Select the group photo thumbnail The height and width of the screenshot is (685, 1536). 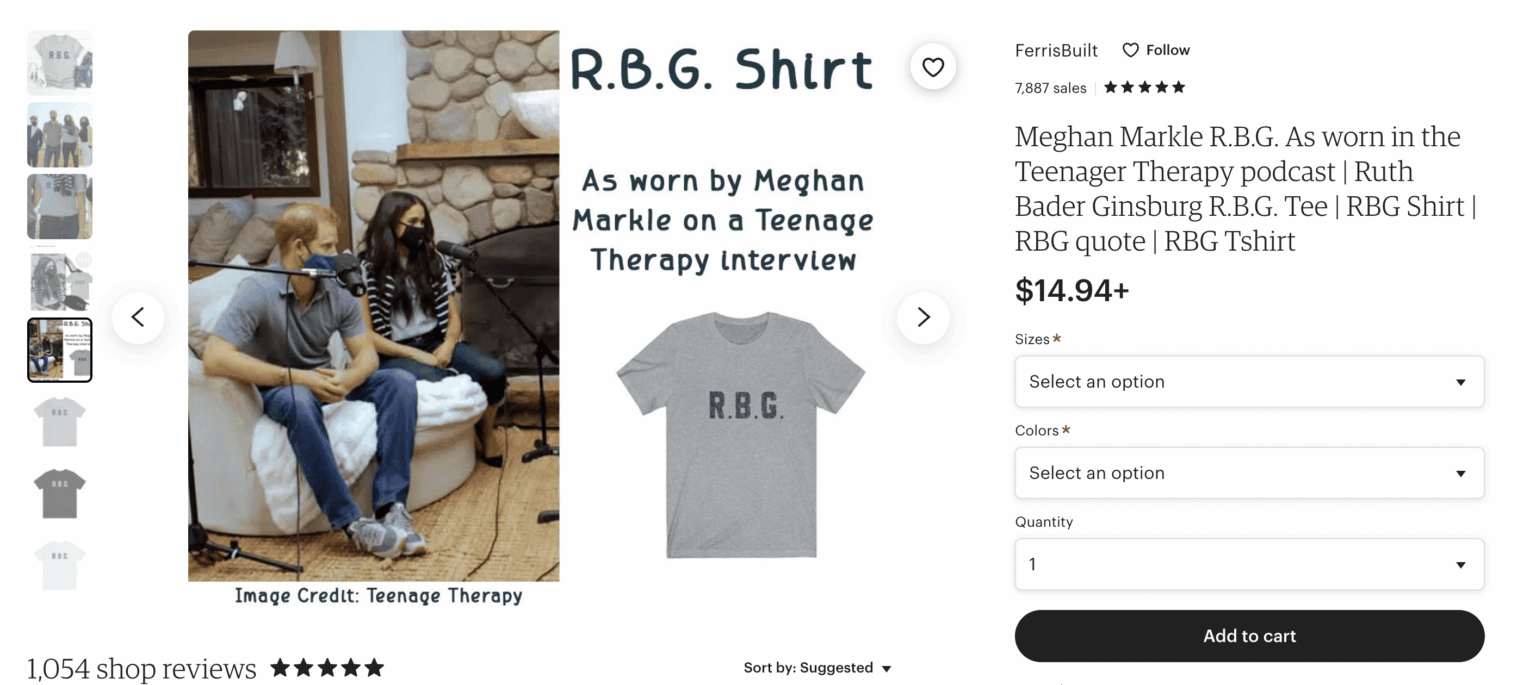[59, 134]
